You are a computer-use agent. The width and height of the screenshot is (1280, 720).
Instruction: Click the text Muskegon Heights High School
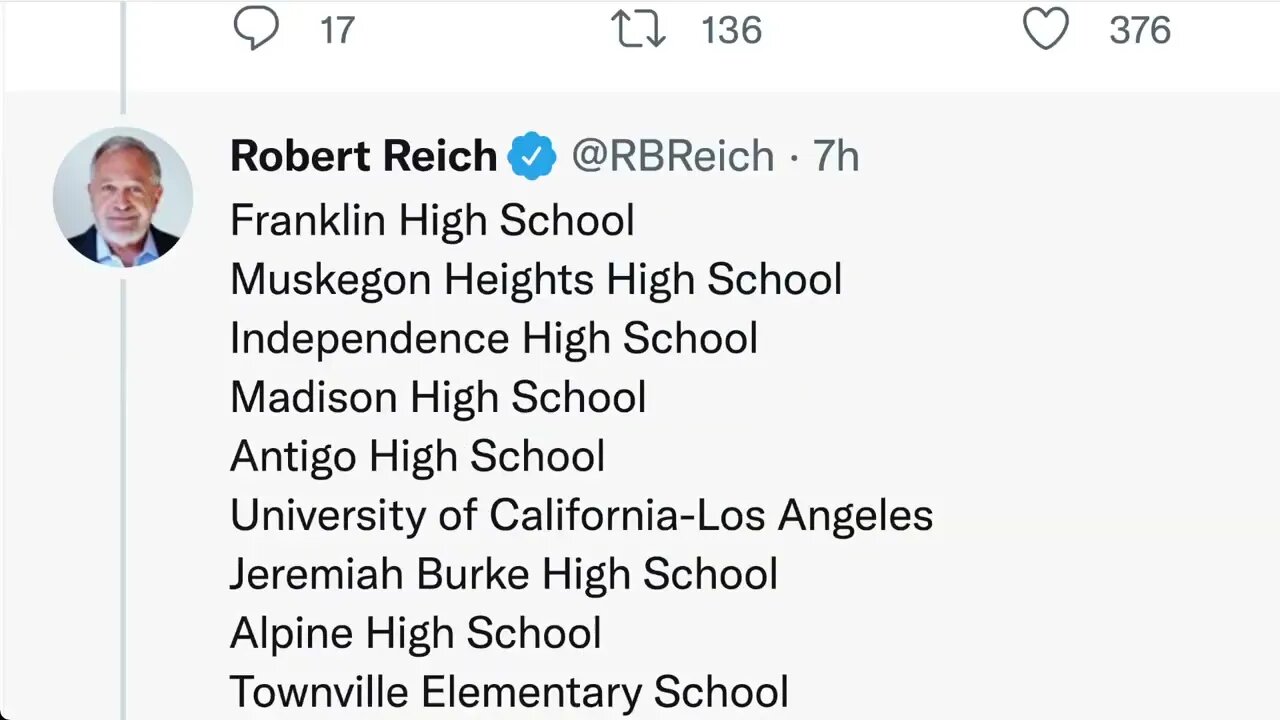tap(536, 279)
